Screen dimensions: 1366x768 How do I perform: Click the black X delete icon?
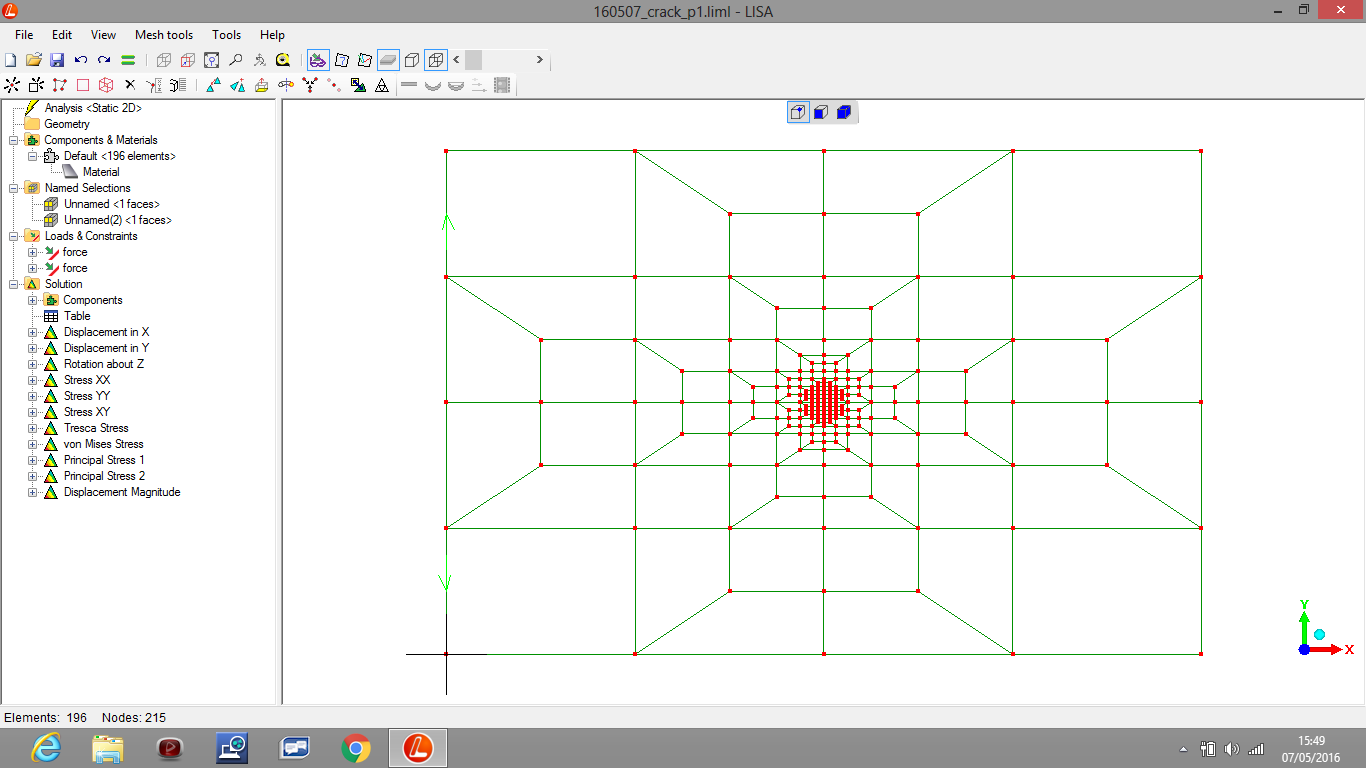[x=129, y=85]
